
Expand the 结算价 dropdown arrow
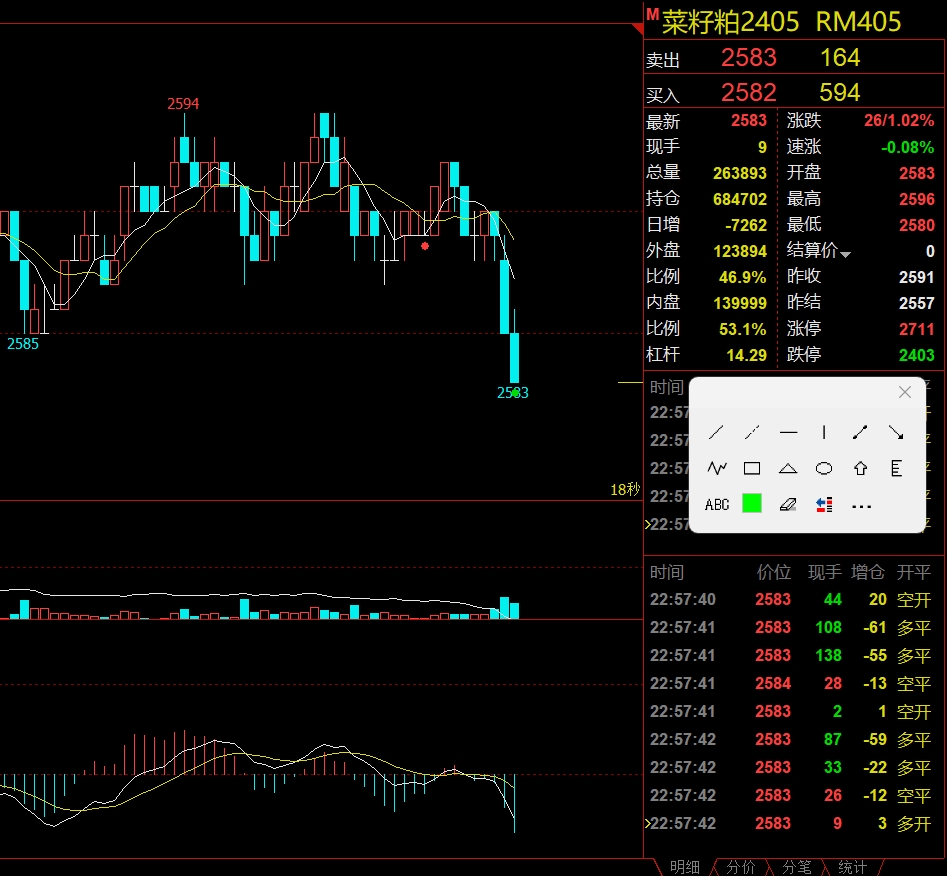[846, 254]
